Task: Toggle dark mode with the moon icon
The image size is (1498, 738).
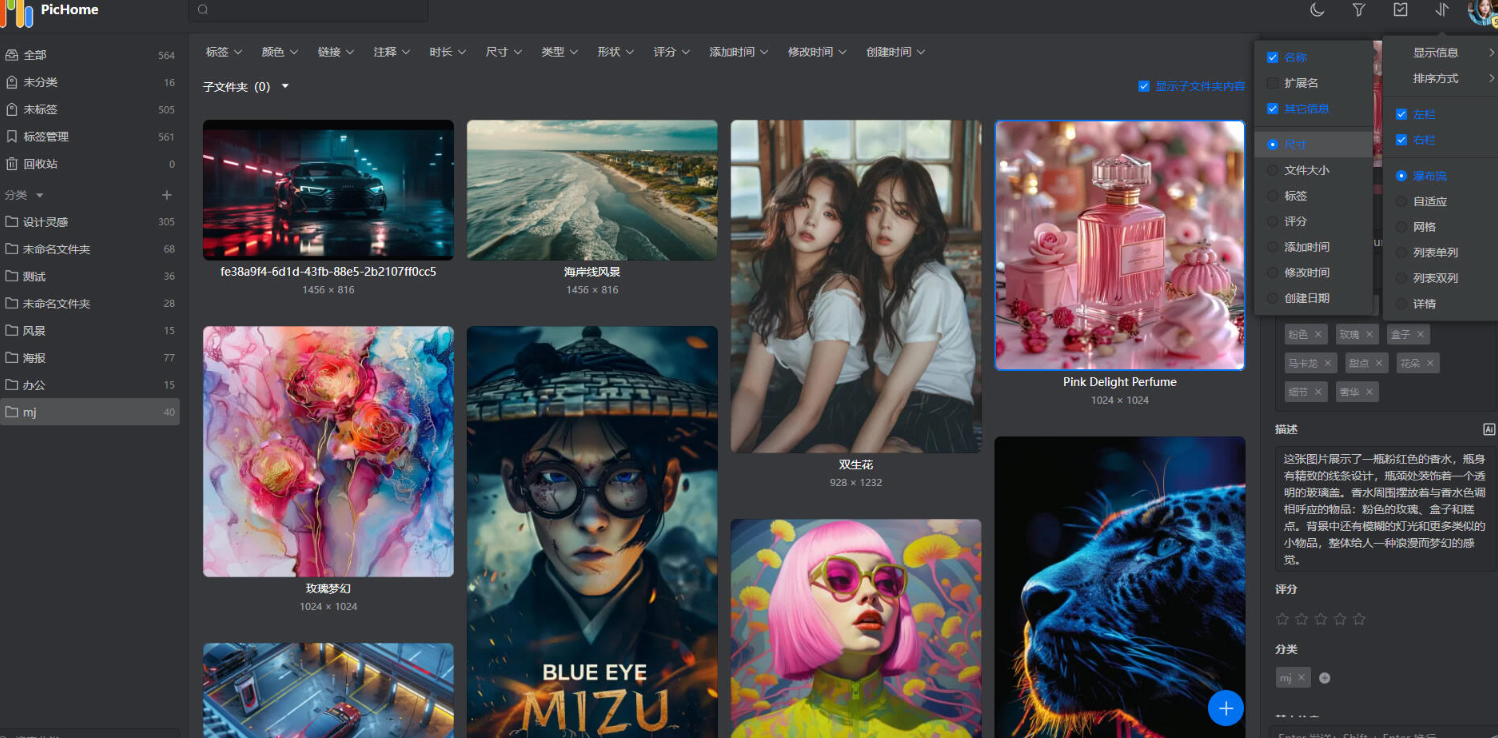Action: tap(1317, 10)
